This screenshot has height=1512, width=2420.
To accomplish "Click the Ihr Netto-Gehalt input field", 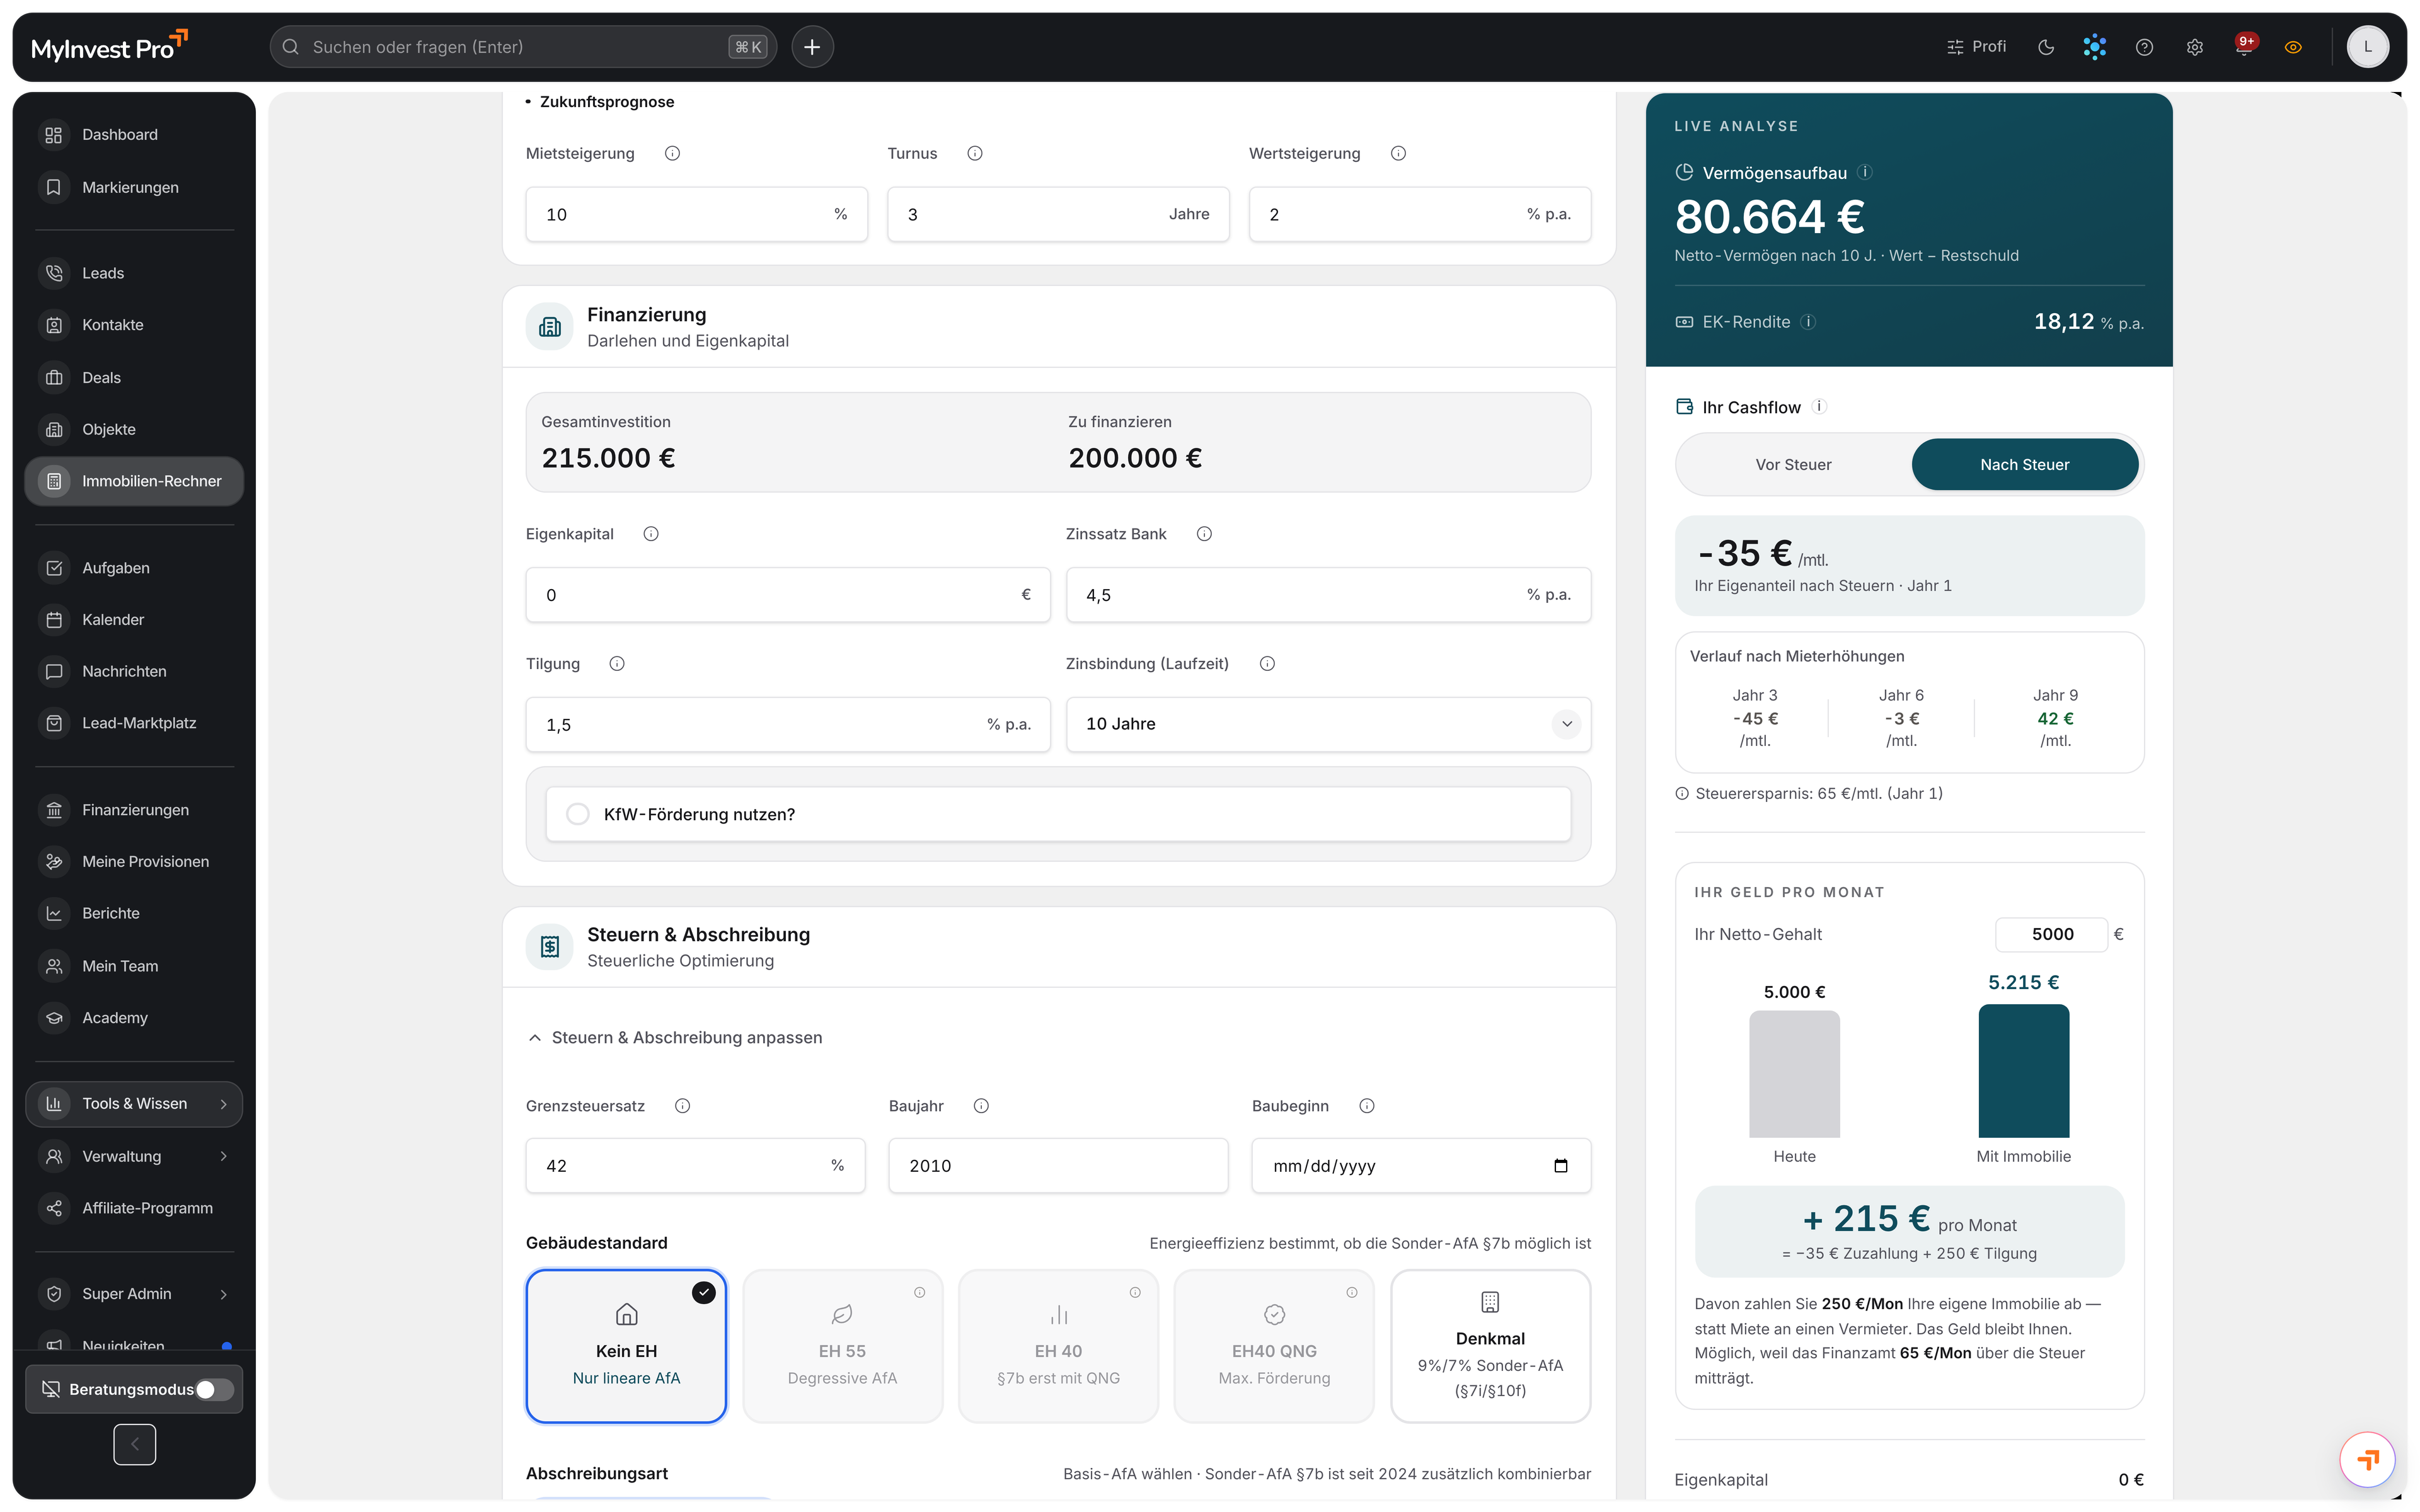I will (2051, 935).
